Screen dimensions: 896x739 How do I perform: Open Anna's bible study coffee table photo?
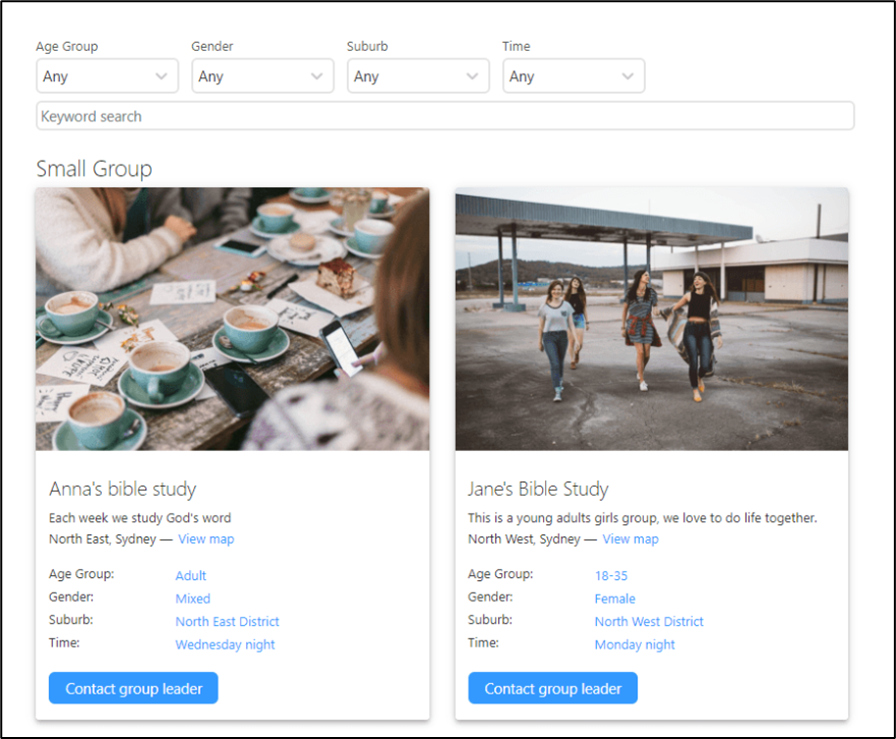(233, 319)
